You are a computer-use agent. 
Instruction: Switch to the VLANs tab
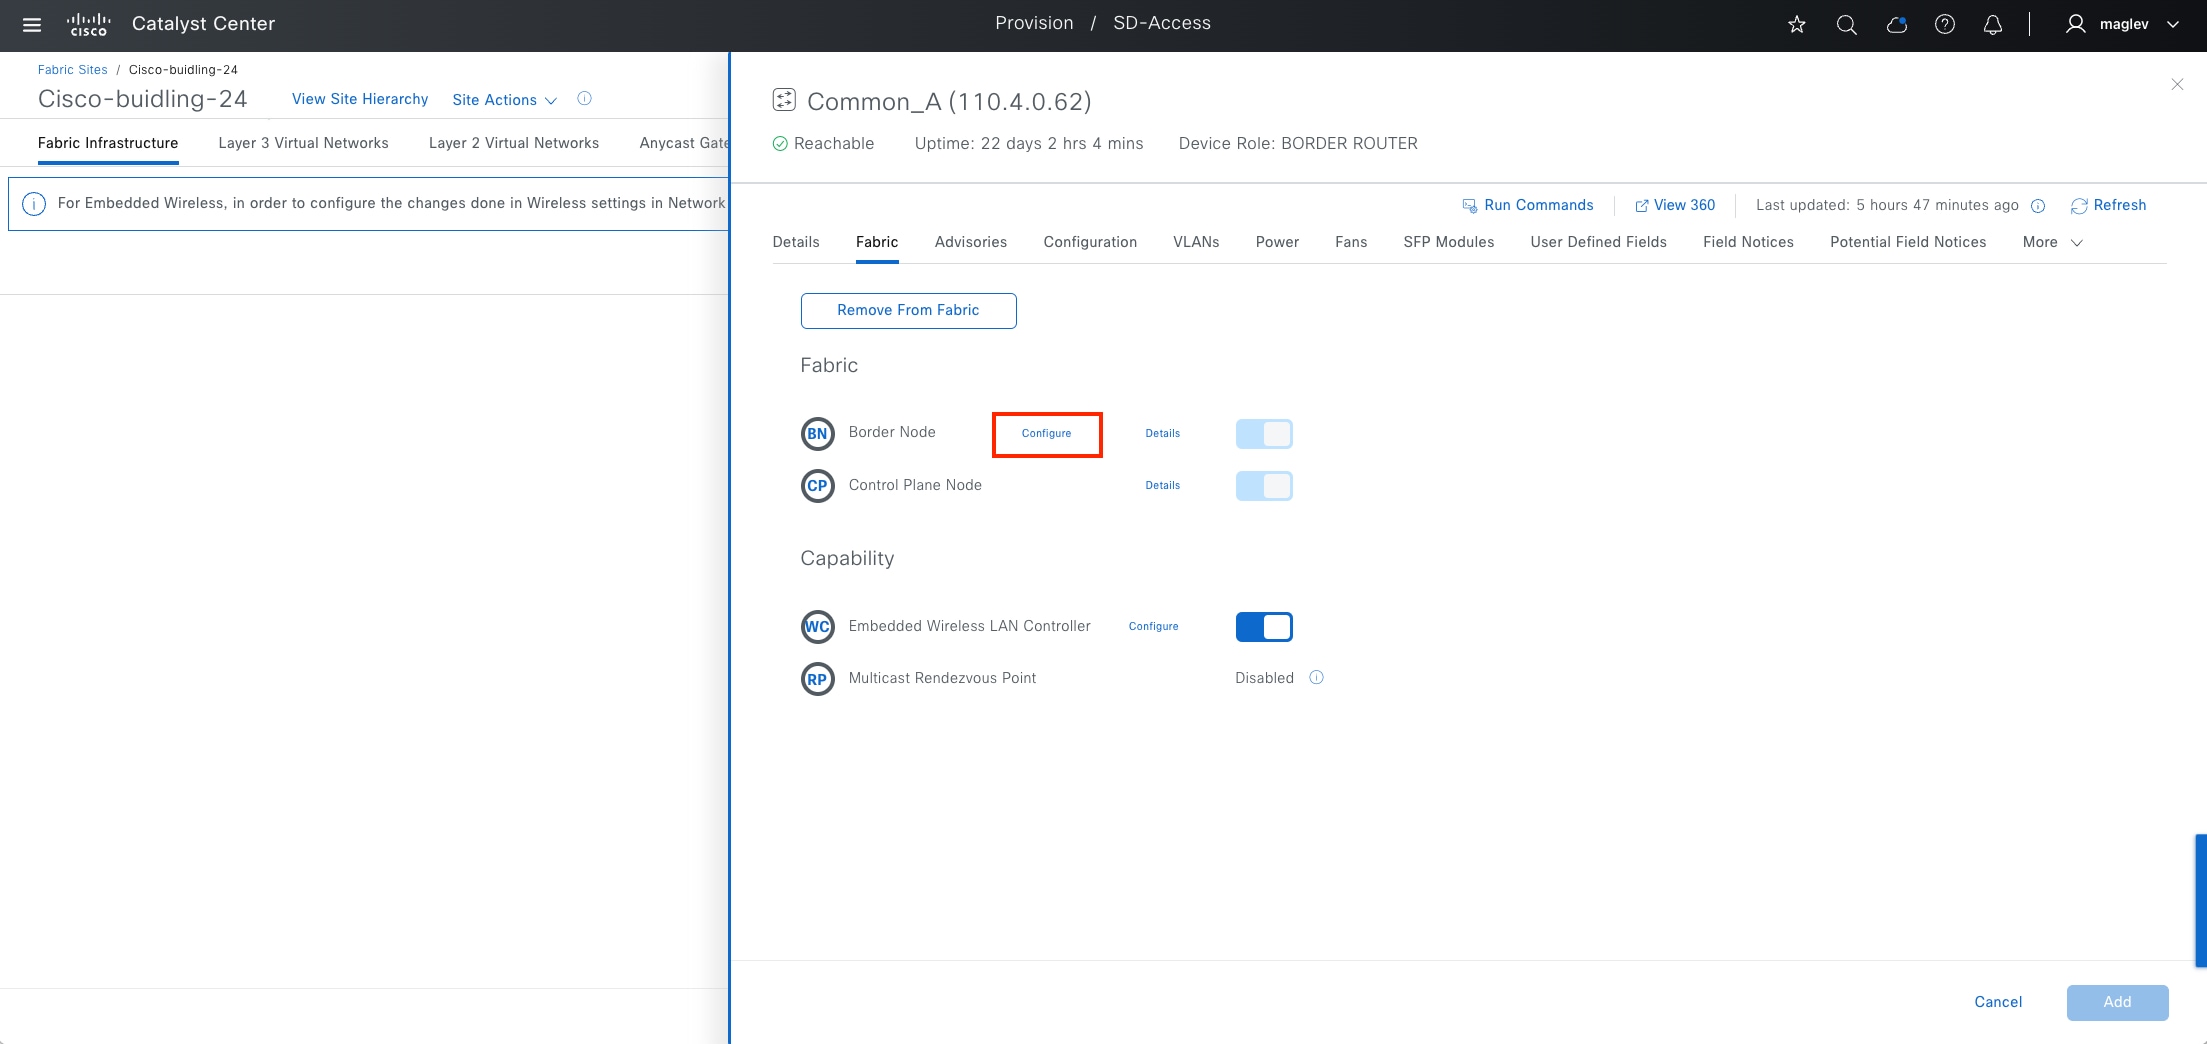pos(1196,243)
